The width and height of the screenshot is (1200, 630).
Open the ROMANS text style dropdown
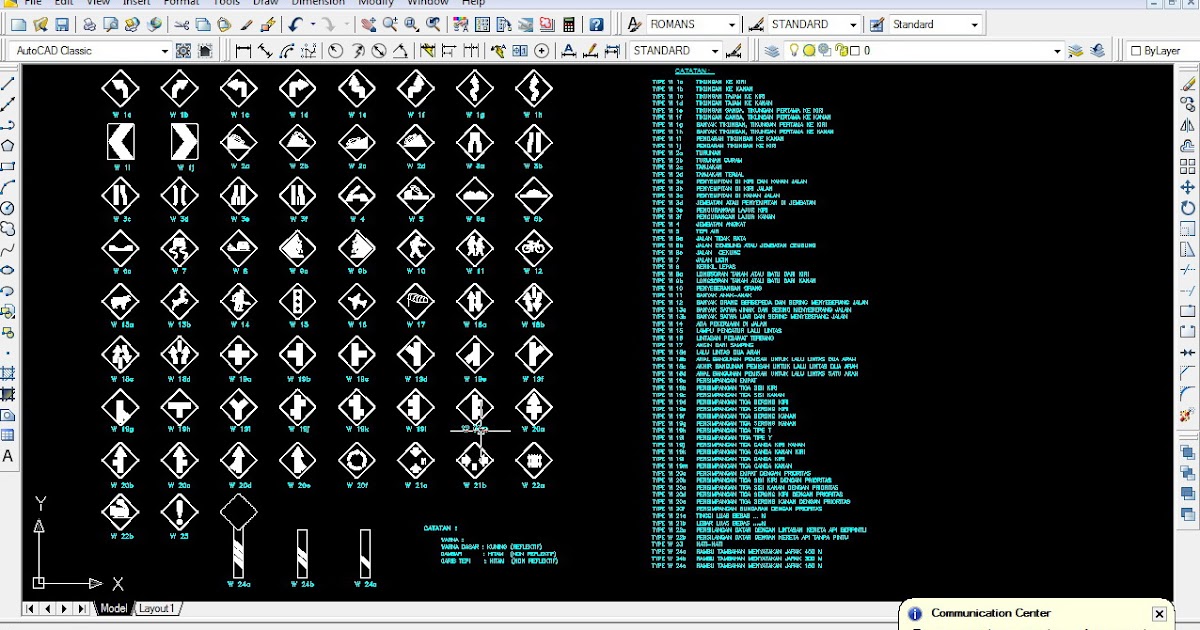(x=733, y=23)
